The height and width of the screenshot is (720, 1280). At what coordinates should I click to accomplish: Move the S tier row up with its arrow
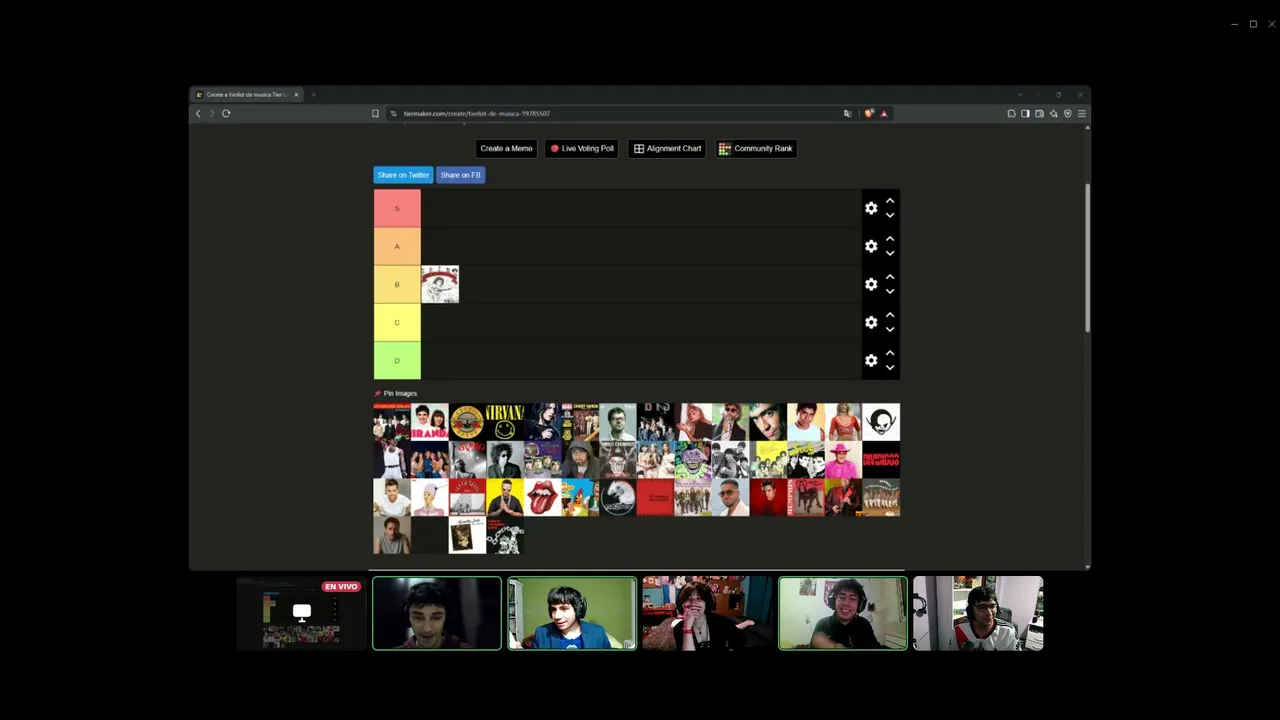[x=889, y=201]
